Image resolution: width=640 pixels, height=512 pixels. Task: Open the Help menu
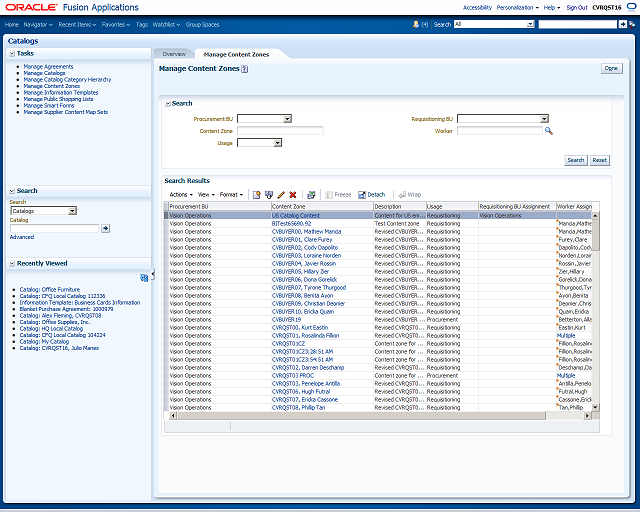point(551,7)
